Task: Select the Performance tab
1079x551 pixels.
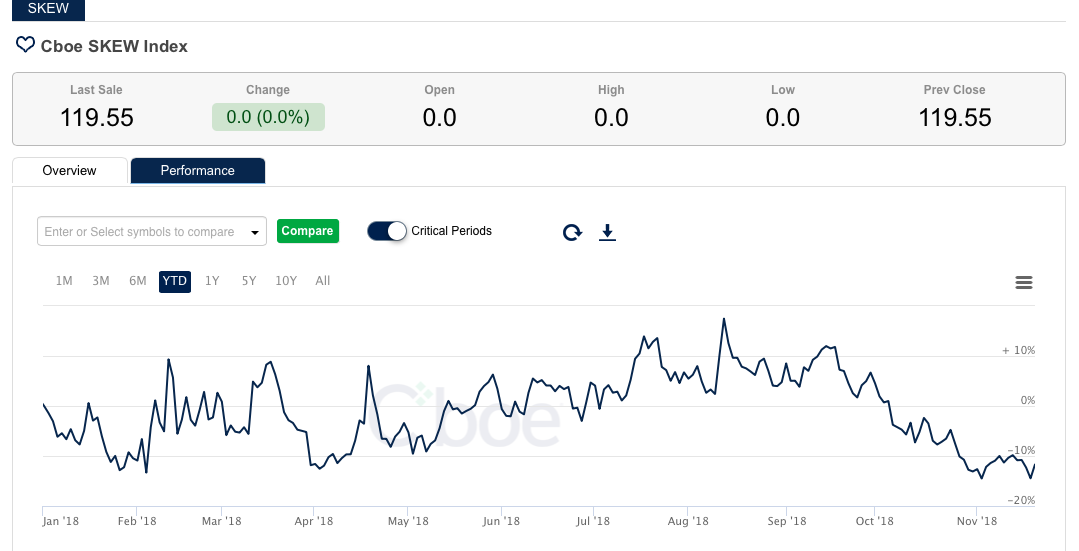Action: 198,171
